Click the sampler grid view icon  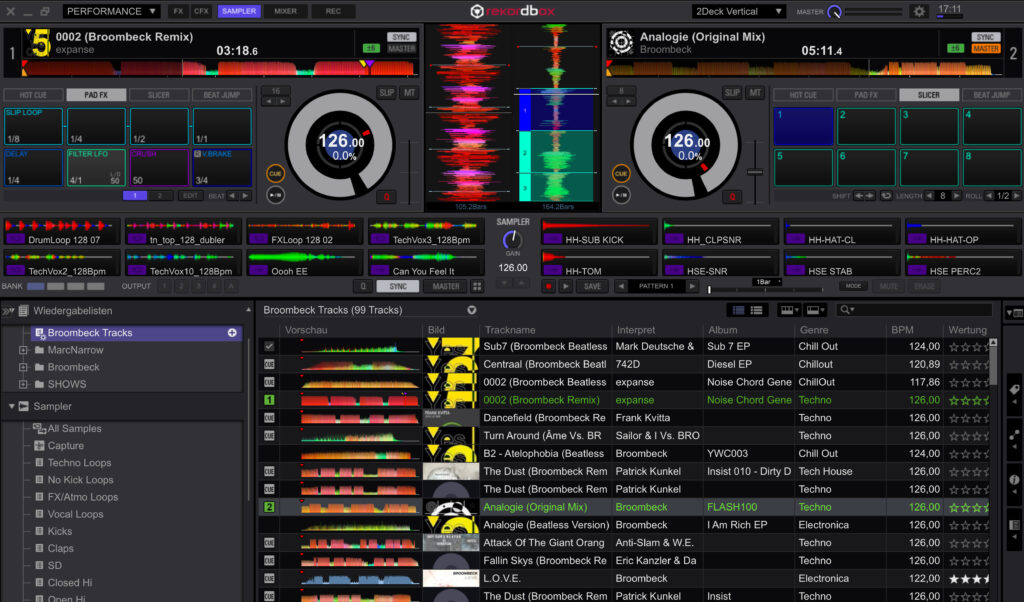tap(477, 286)
